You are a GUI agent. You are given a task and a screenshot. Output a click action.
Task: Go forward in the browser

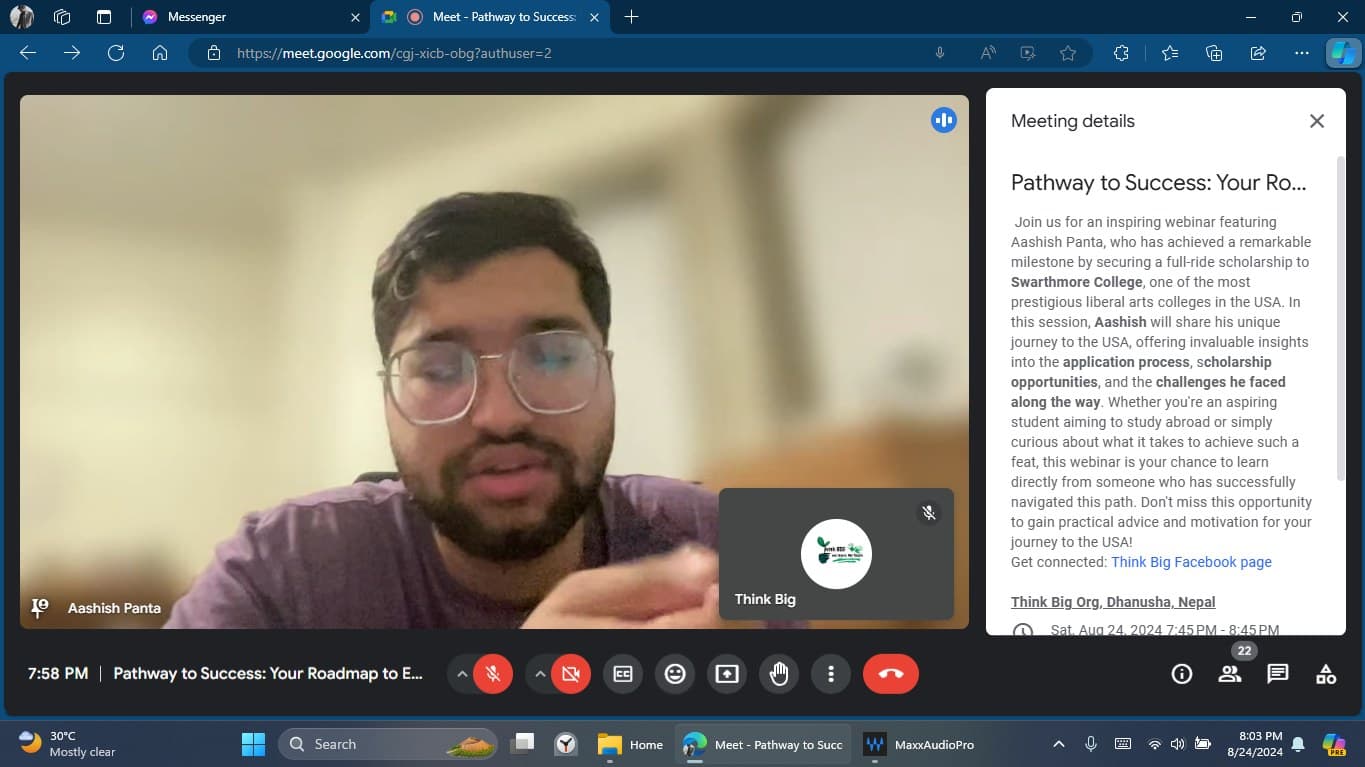coord(72,53)
